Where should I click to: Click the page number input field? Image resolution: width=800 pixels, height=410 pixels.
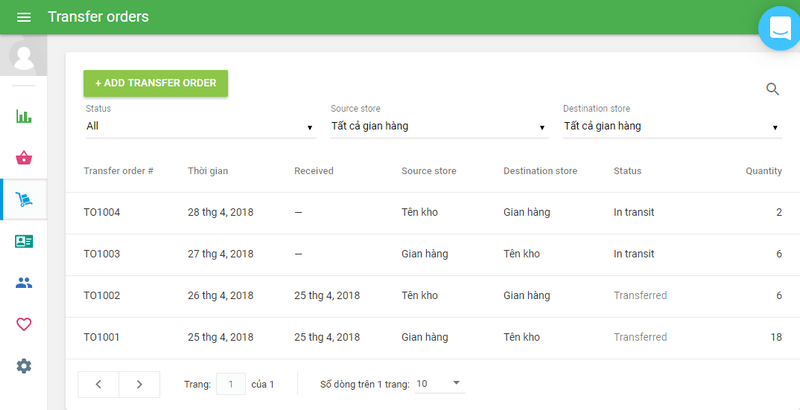point(231,384)
